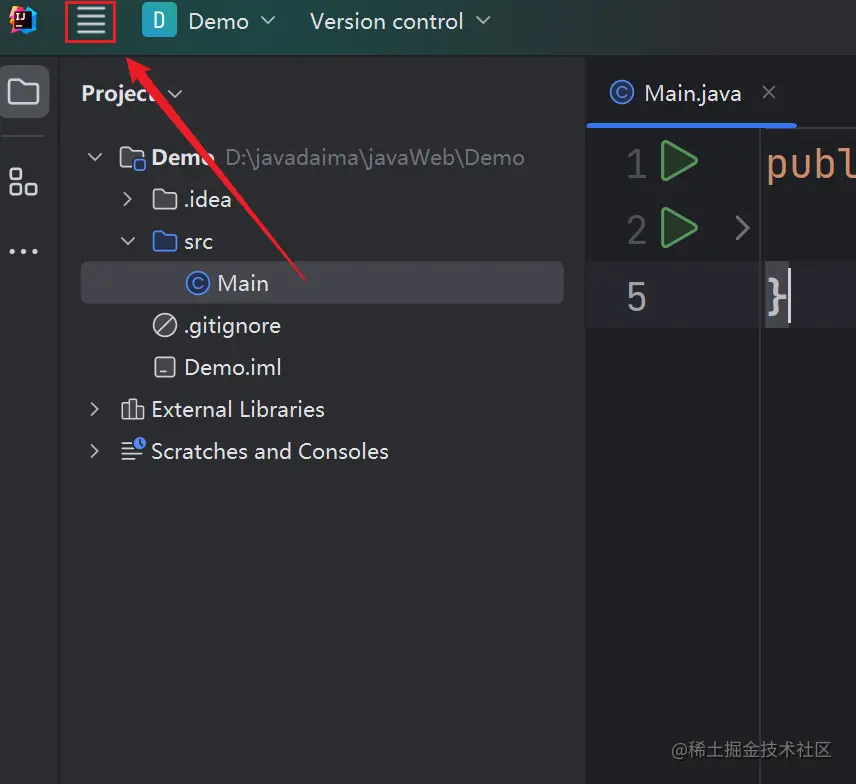The width and height of the screenshot is (856, 784).
Task: Click line number 1 in gutter
Action: pyautogui.click(x=637, y=164)
